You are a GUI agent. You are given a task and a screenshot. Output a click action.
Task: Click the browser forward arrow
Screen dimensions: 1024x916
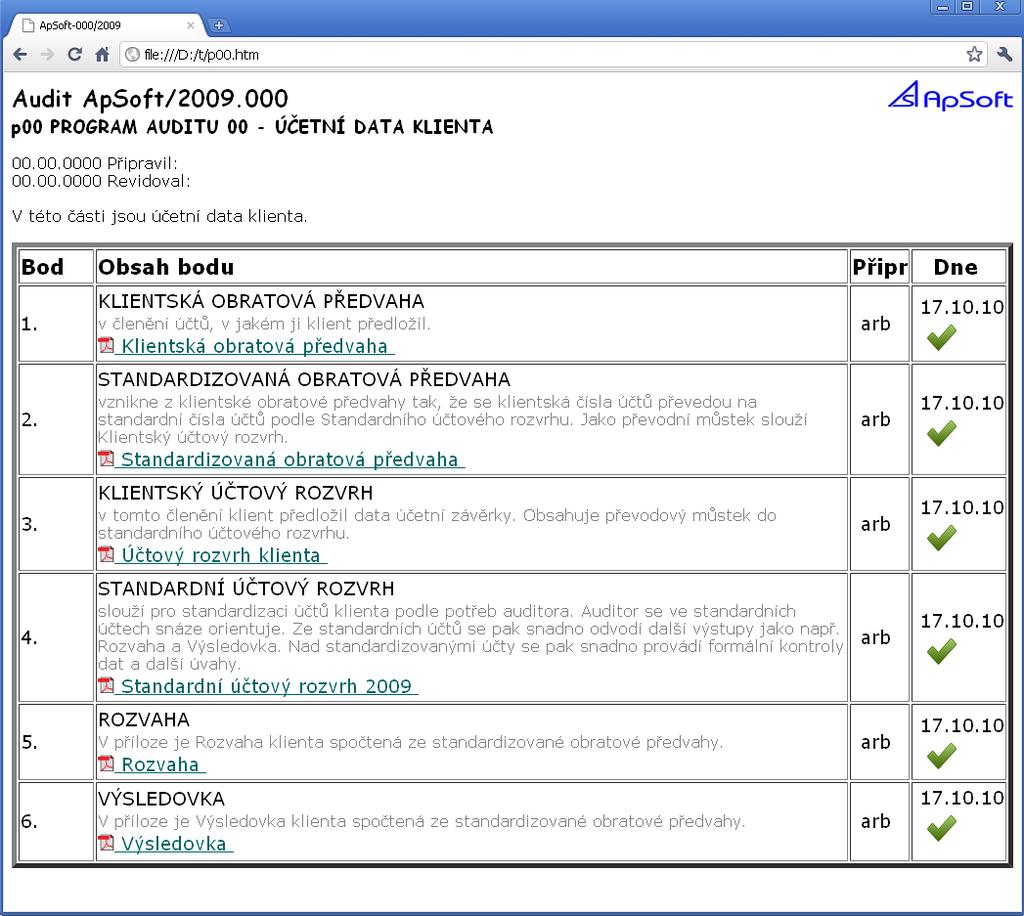[47, 55]
